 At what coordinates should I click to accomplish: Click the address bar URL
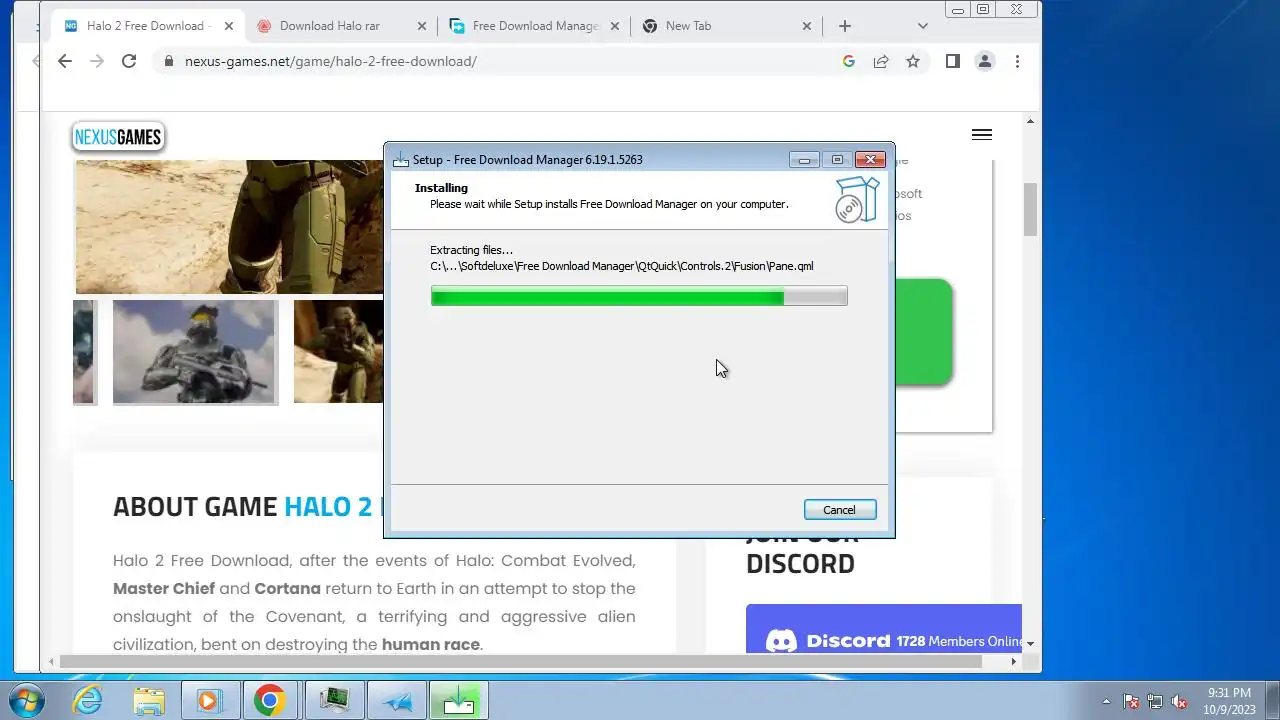click(x=331, y=61)
